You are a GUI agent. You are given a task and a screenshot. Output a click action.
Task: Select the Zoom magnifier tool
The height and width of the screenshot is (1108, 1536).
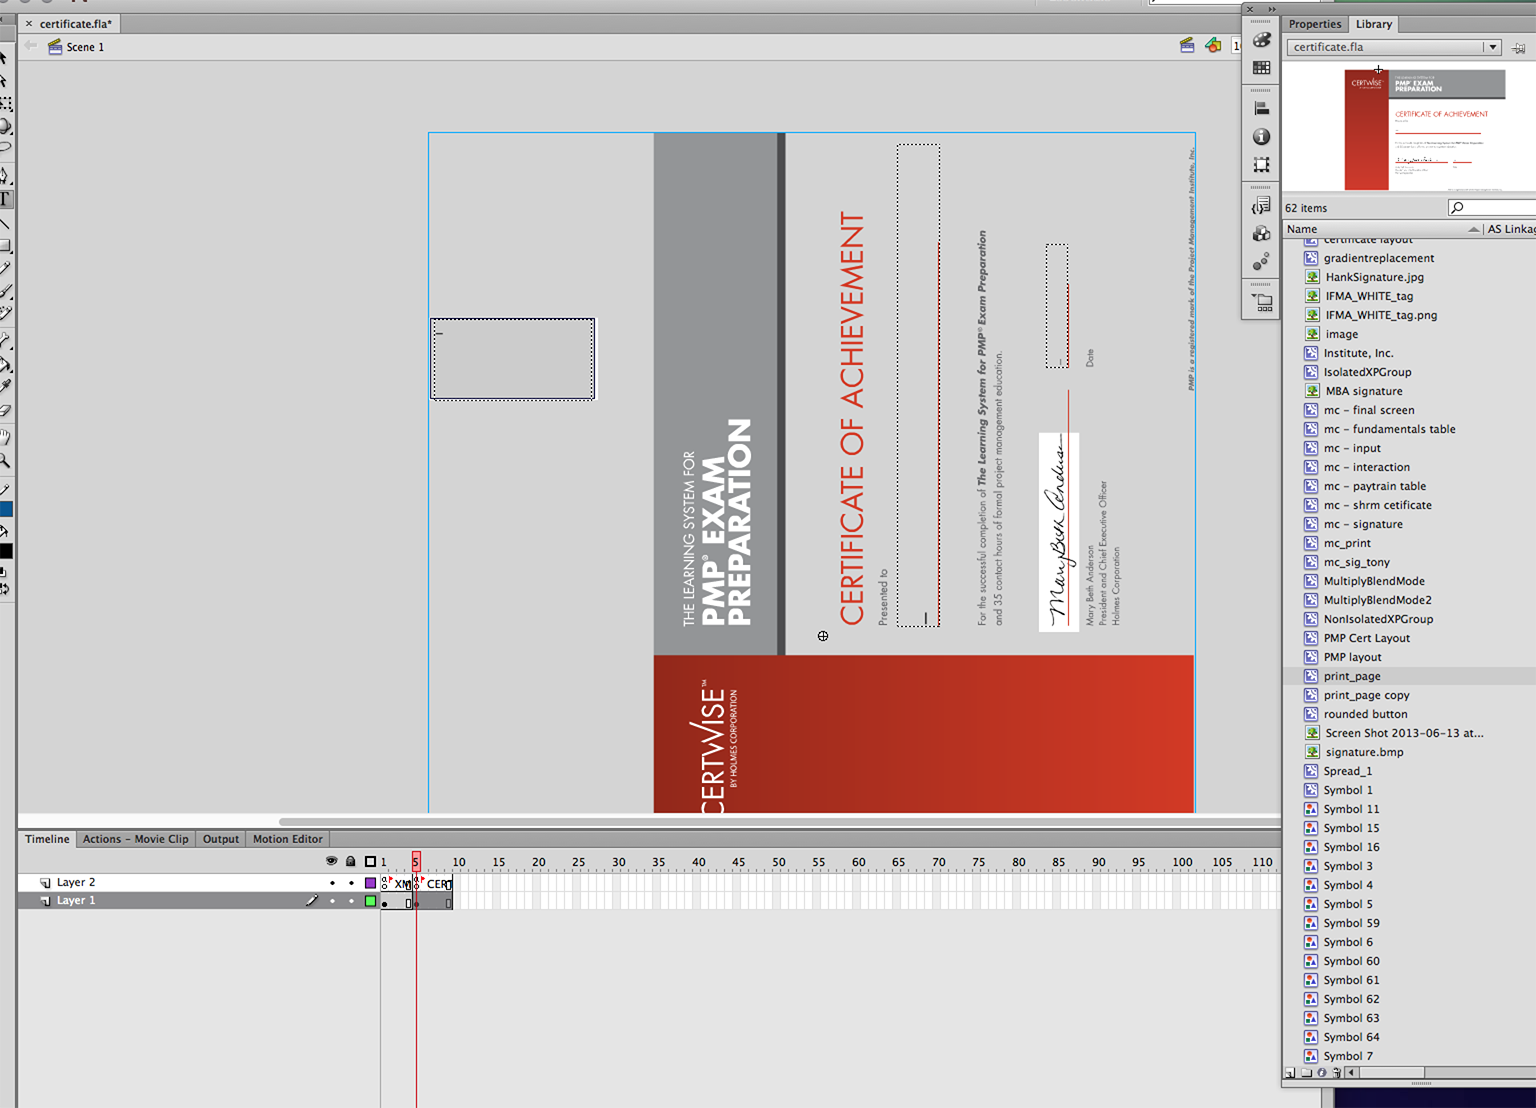[5, 461]
